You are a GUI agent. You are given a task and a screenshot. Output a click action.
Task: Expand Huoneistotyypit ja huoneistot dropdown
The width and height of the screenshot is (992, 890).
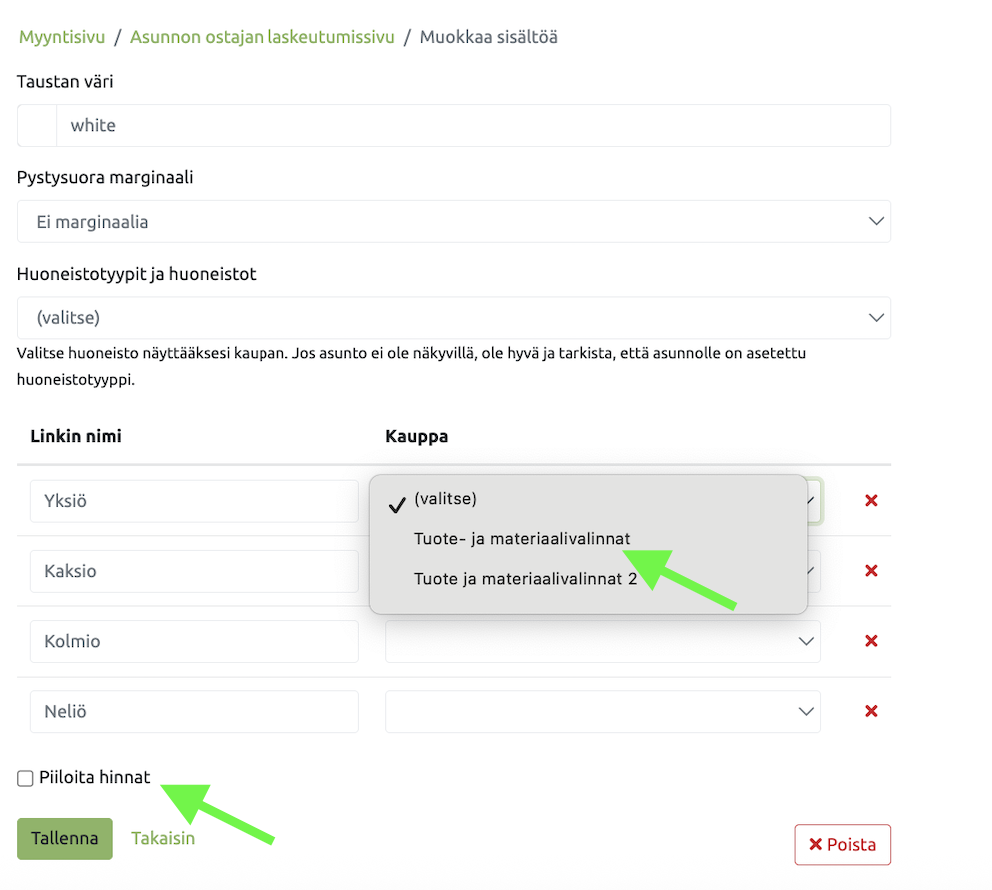453,318
